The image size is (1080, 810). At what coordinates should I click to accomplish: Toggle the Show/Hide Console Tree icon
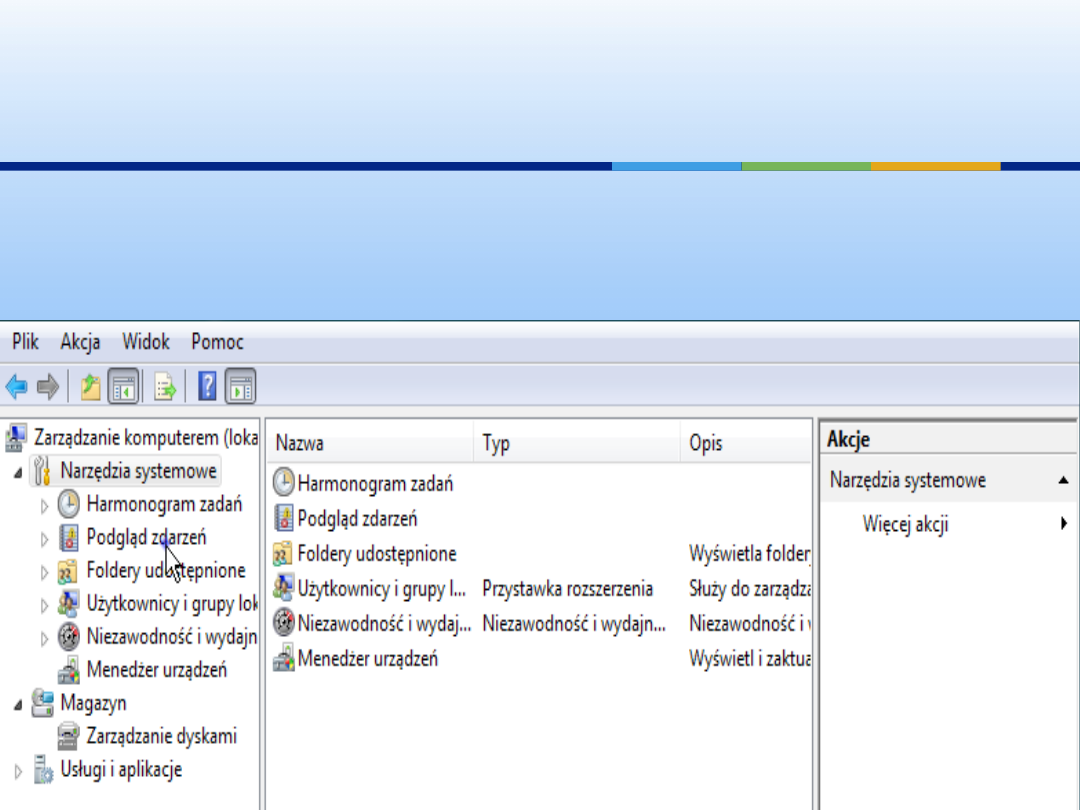click(x=123, y=386)
